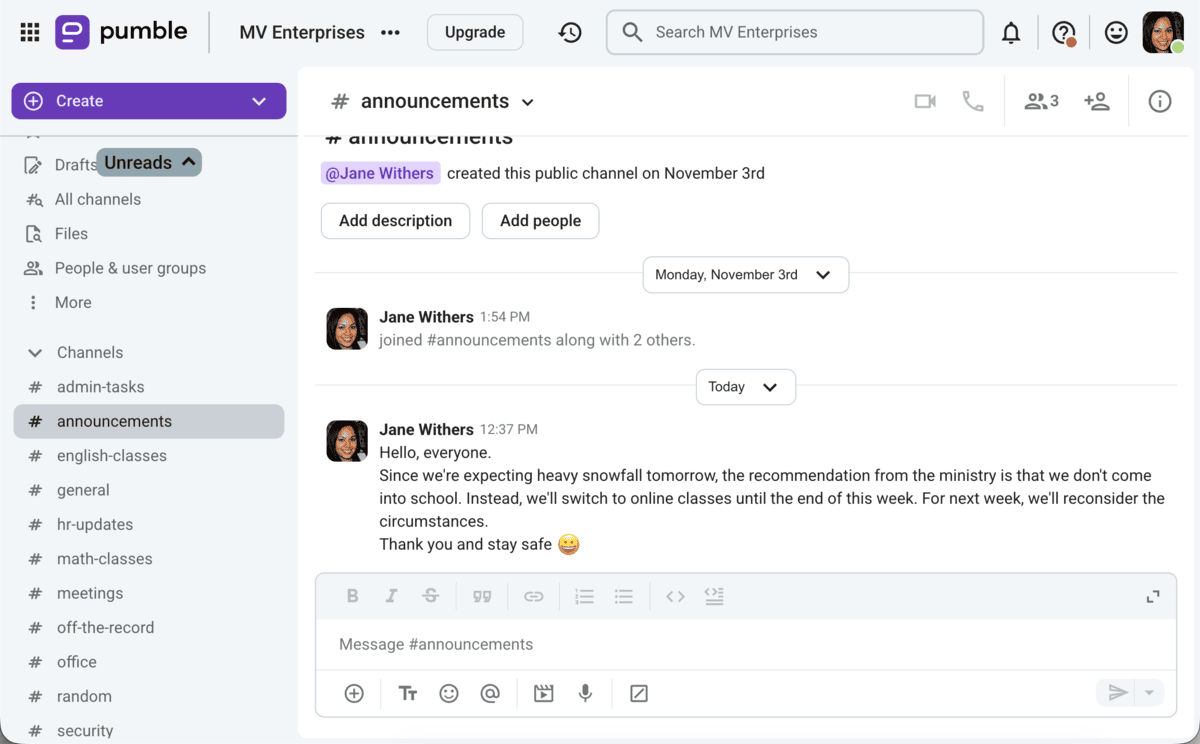
Task: Click the add member icon in header
Action: coord(1097,101)
